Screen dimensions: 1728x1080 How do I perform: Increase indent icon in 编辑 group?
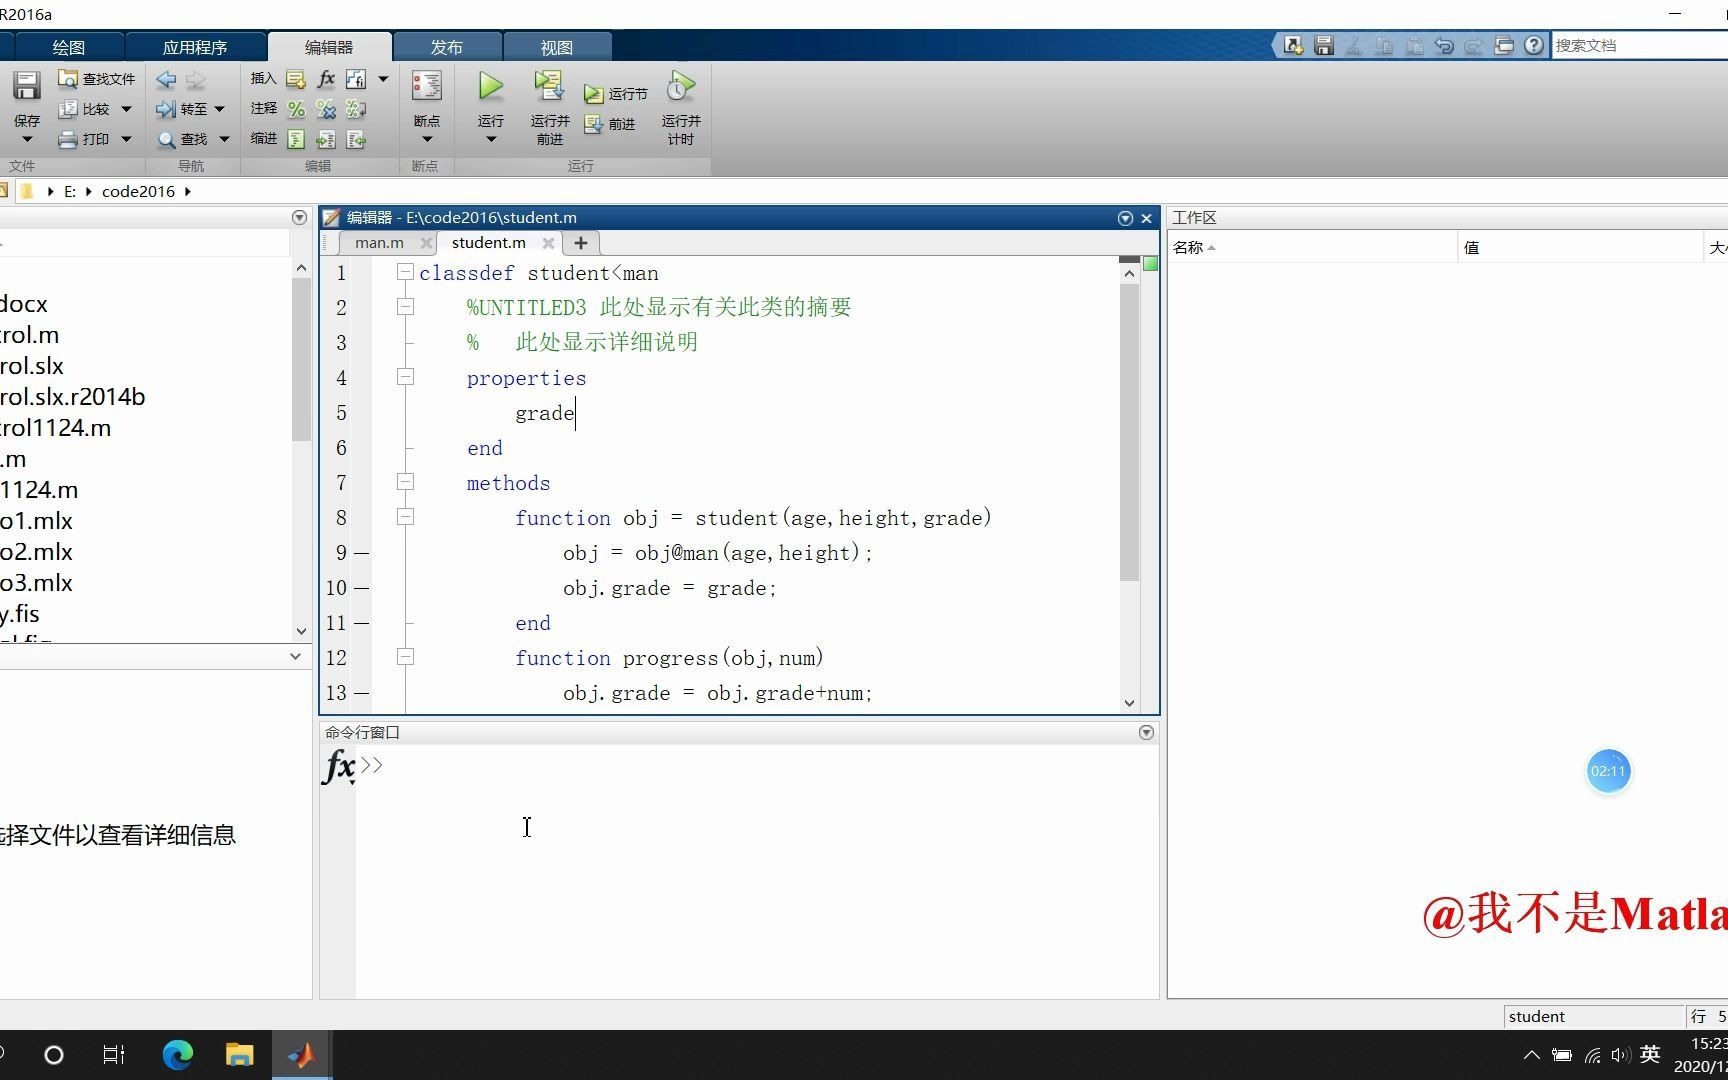coord(326,139)
